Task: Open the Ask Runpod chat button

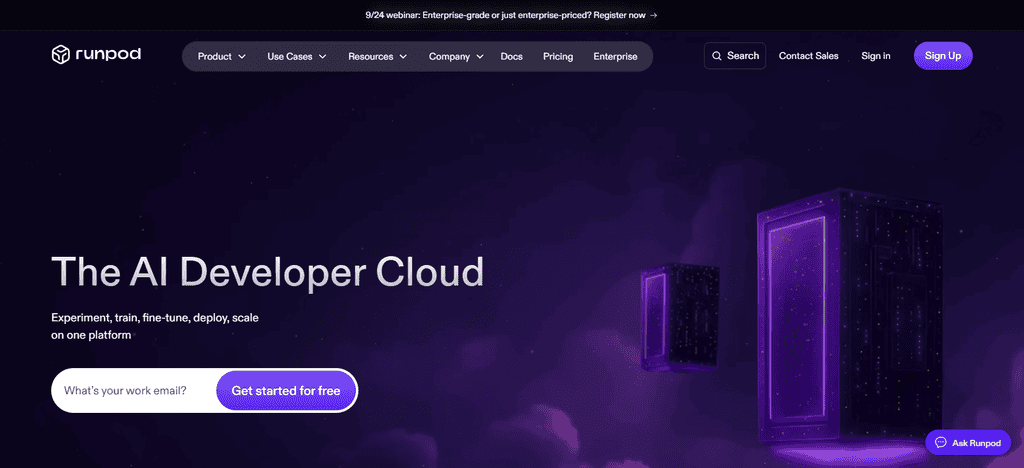Action: coord(968,443)
